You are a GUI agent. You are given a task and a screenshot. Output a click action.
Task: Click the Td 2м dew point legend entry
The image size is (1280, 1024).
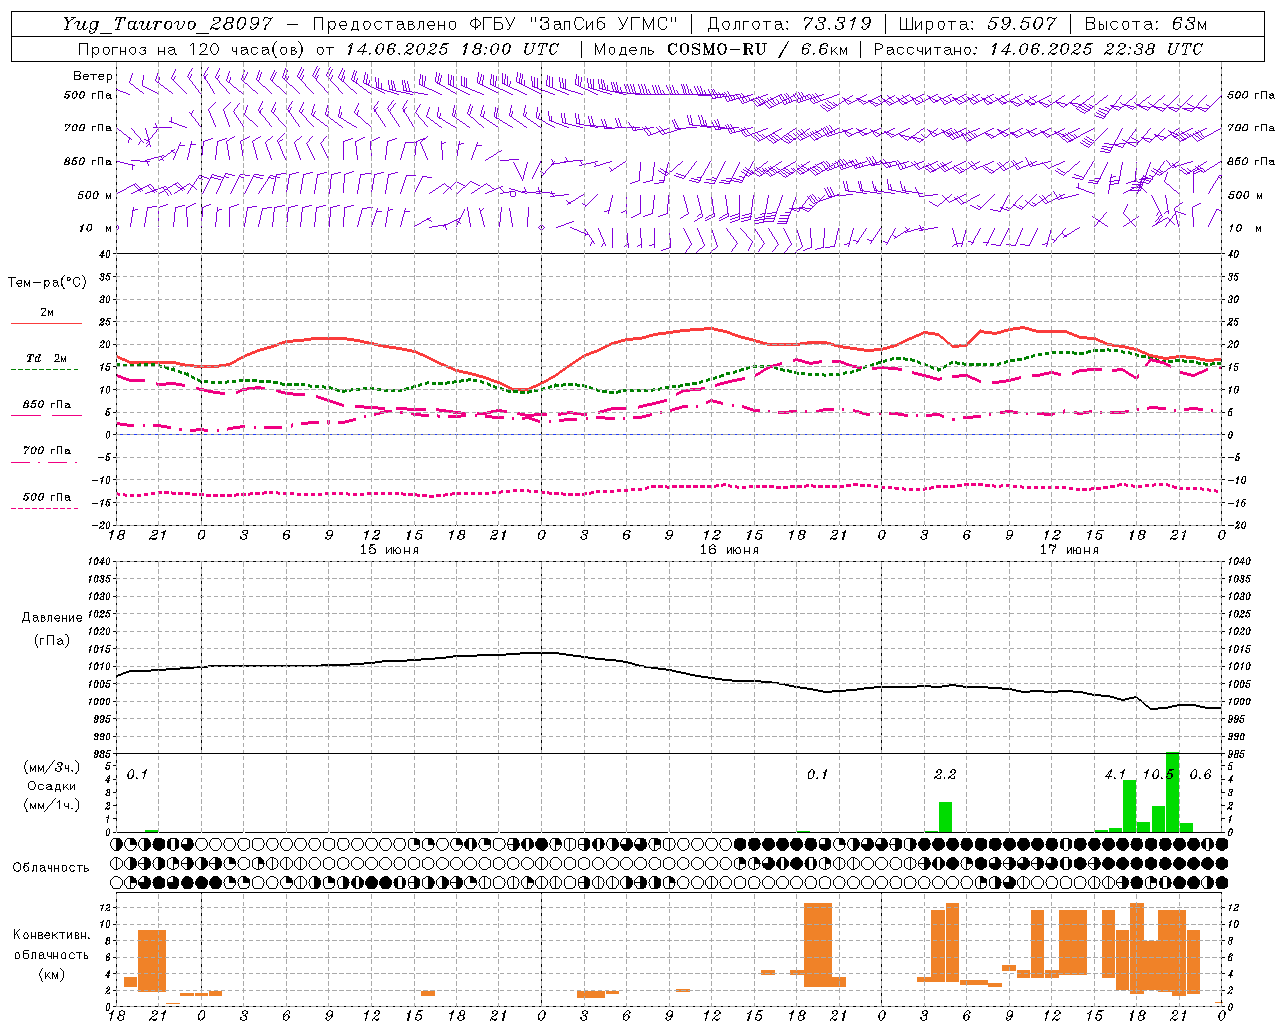tap(46, 358)
